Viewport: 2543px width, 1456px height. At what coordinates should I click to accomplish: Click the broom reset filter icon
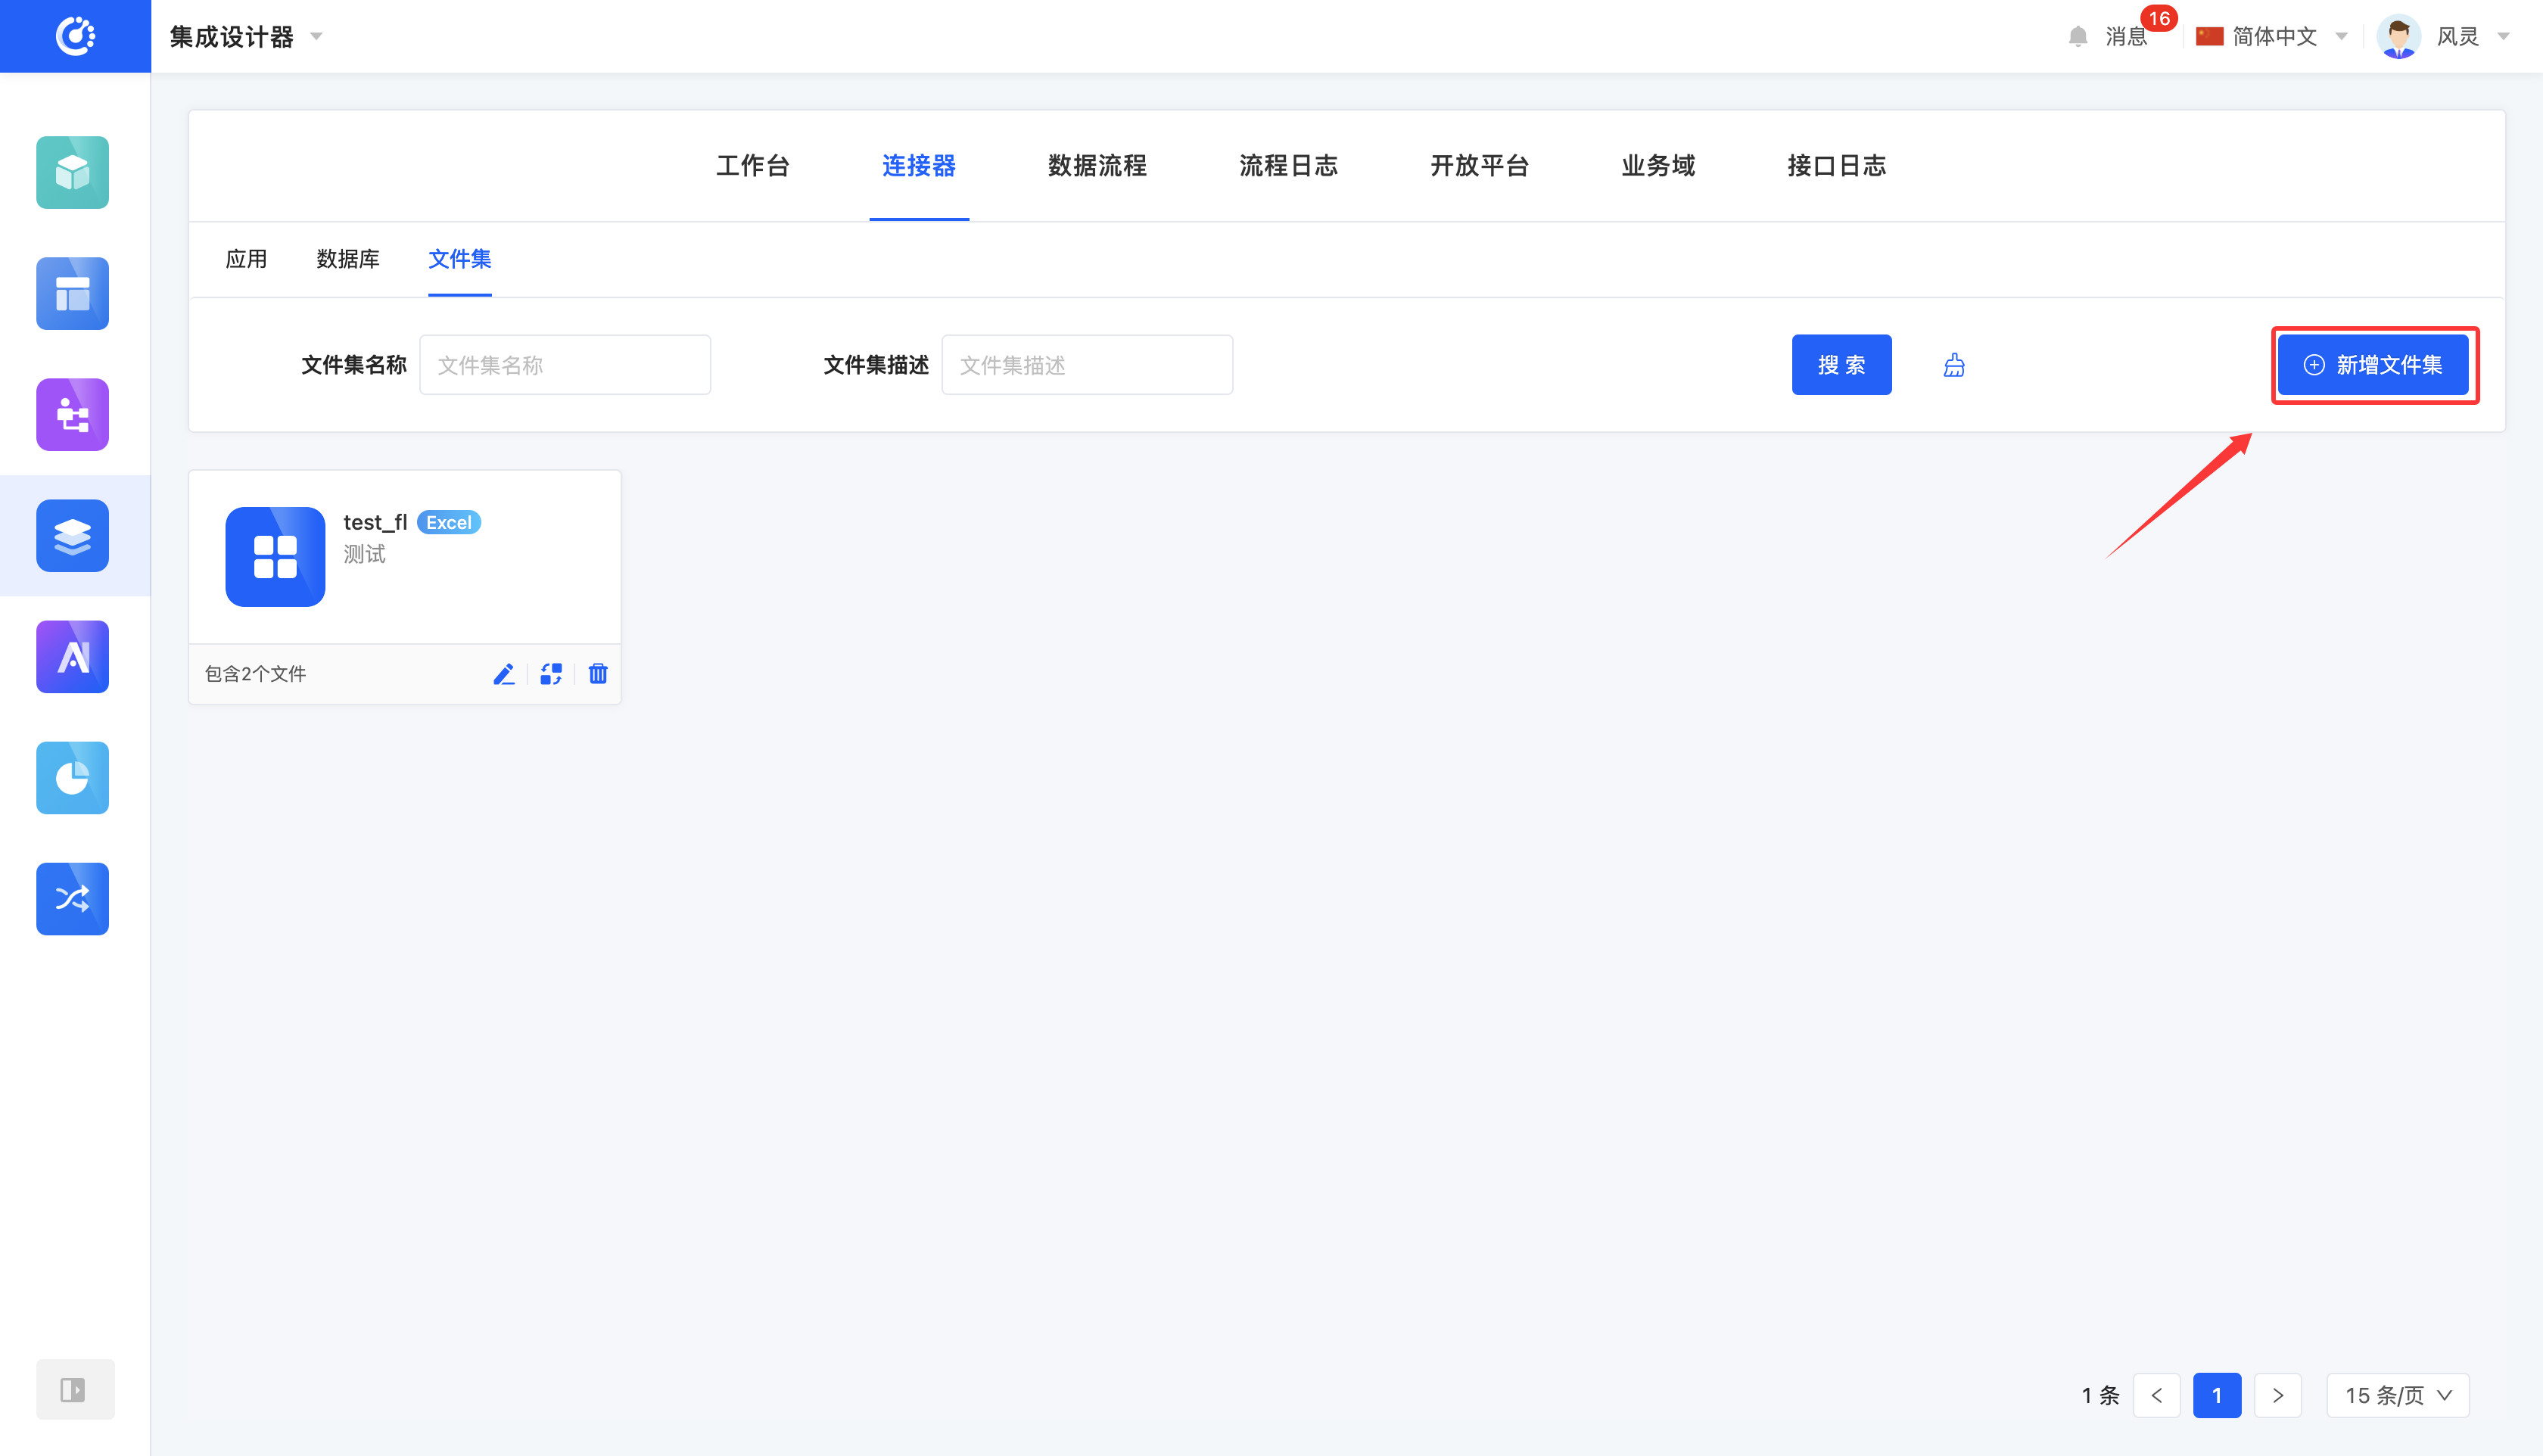(1954, 365)
